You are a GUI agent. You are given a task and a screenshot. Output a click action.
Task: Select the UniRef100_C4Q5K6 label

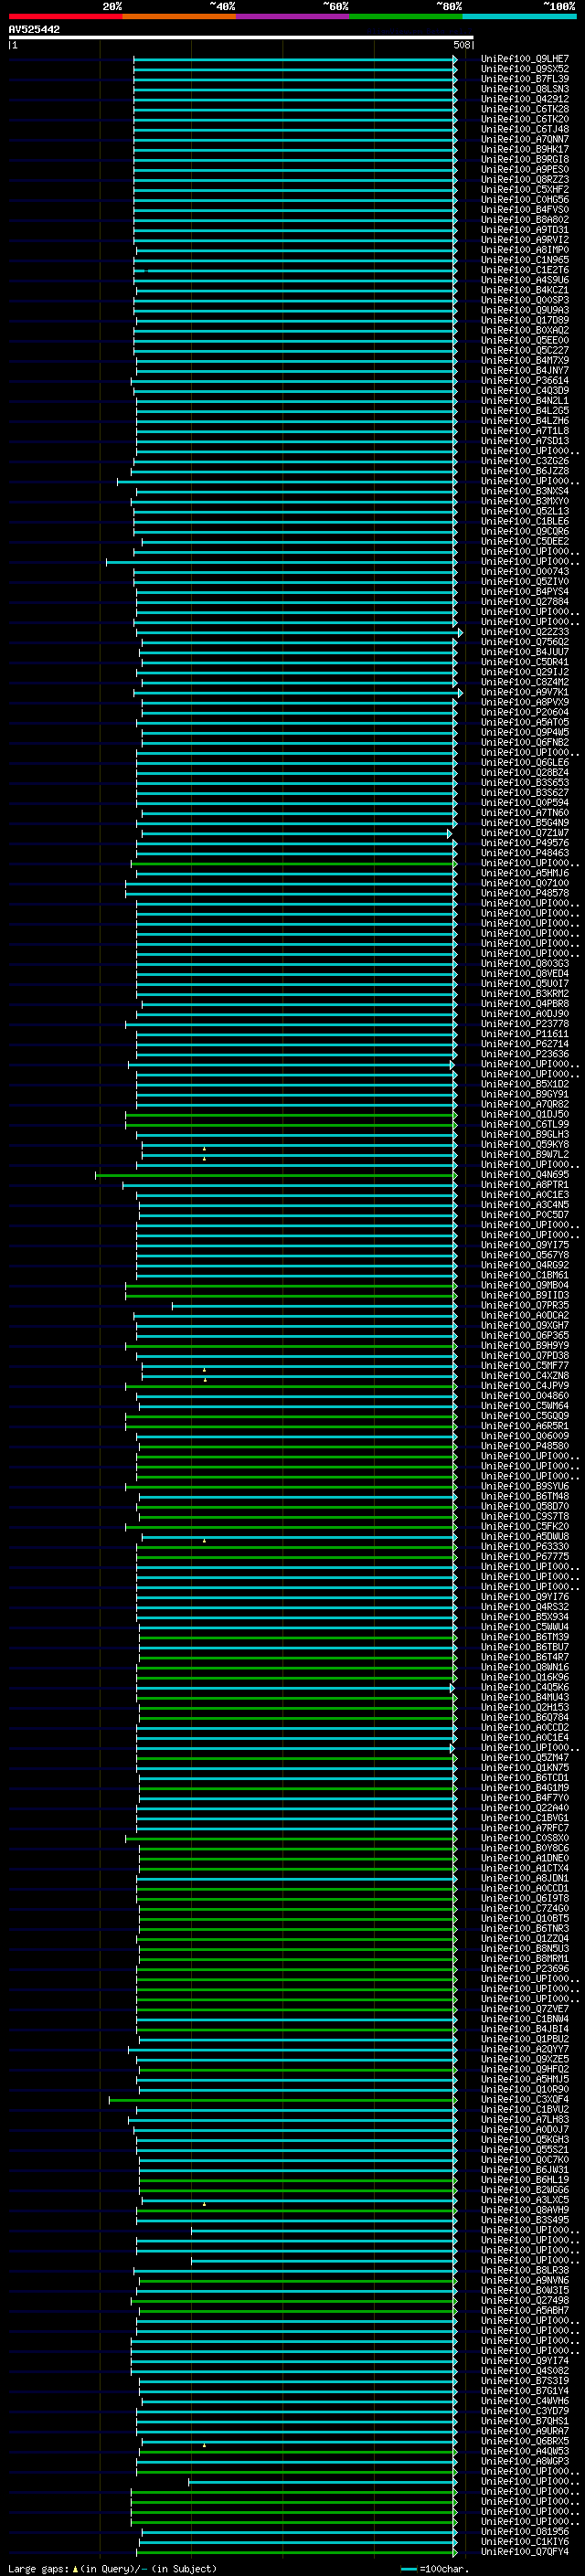(524, 1688)
